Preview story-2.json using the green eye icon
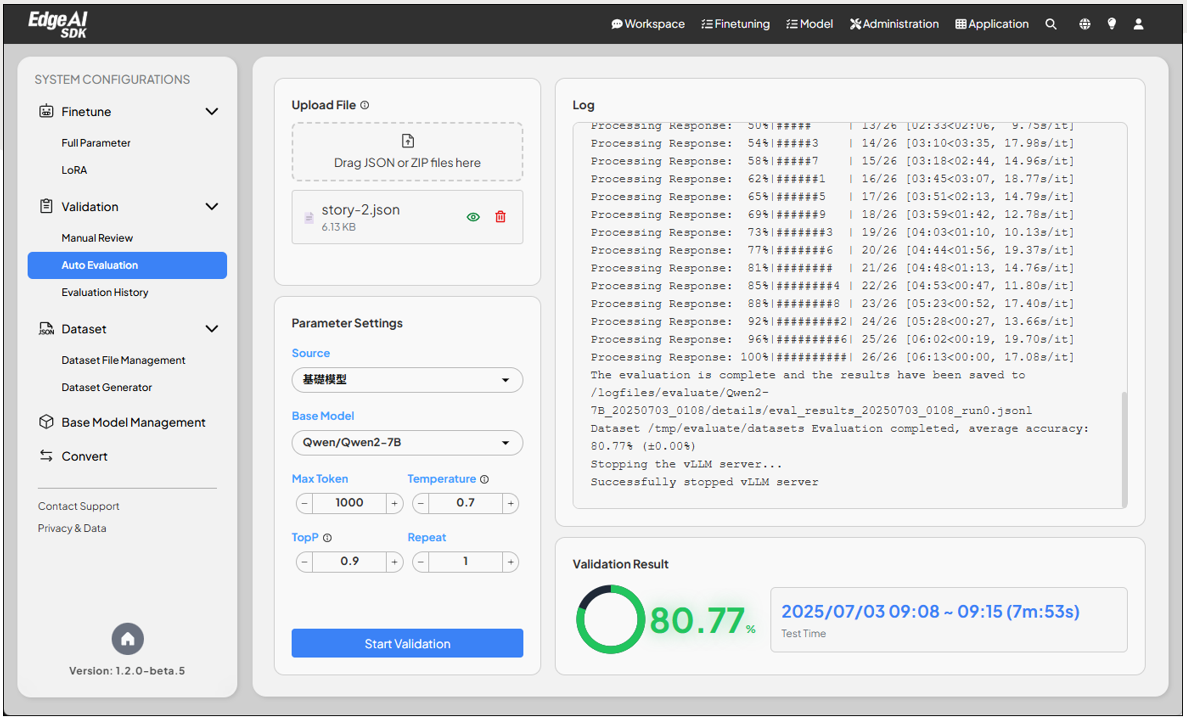Viewport: 1187px width, 720px height. click(474, 217)
